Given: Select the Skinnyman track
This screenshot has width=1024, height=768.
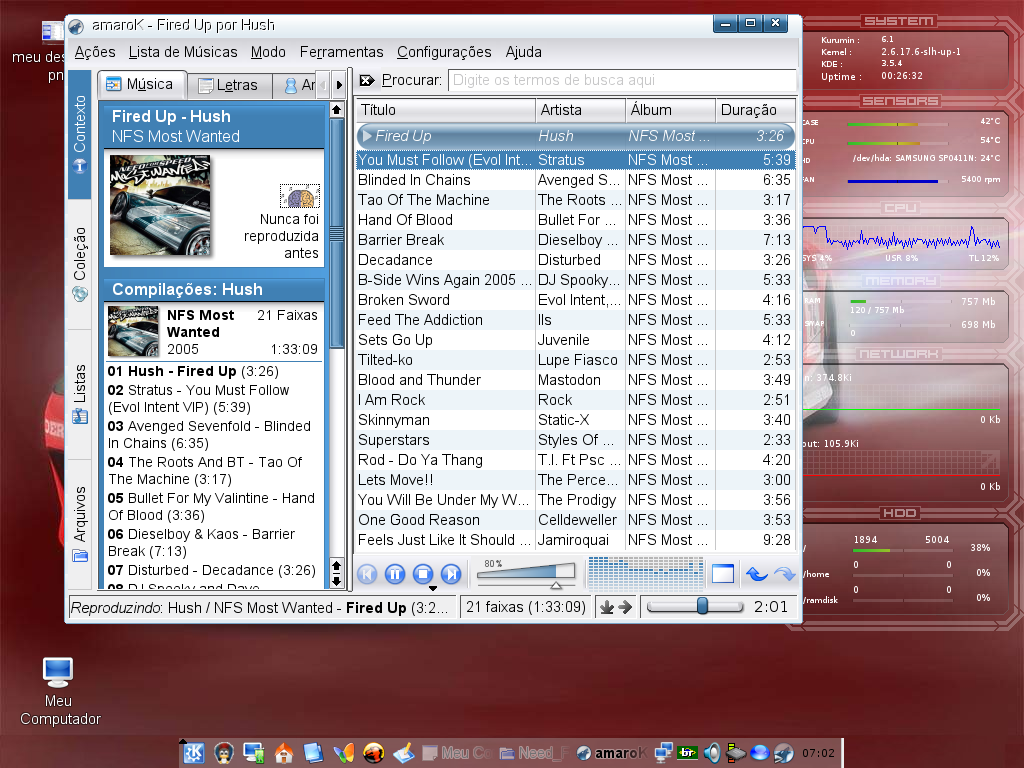Looking at the screenshot, I should click(x=575, y=420).
